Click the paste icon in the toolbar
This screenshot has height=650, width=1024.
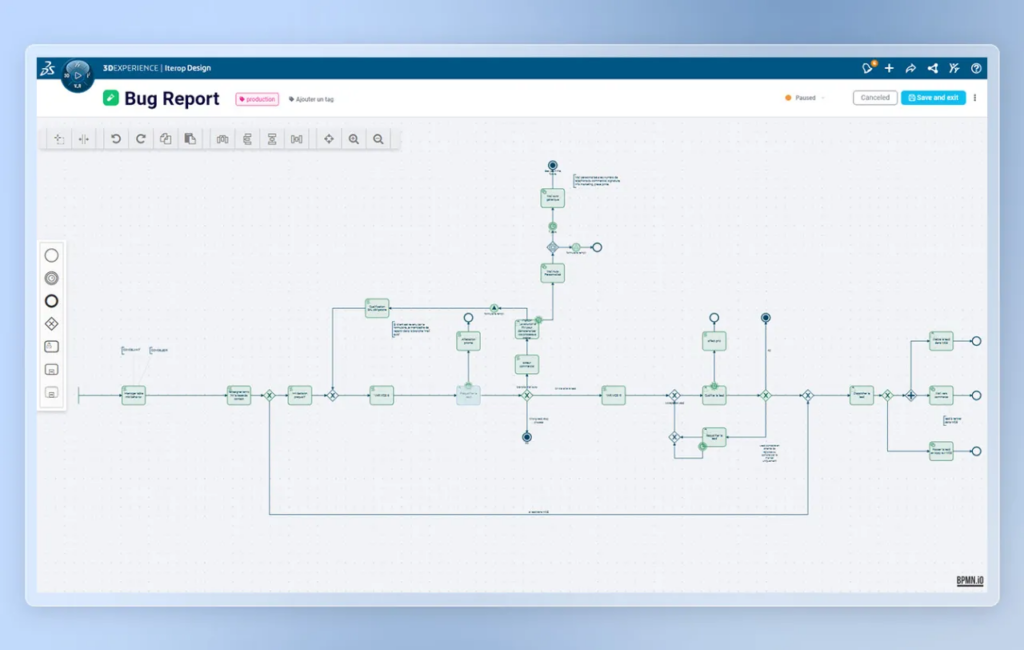(x=189, y=139)
